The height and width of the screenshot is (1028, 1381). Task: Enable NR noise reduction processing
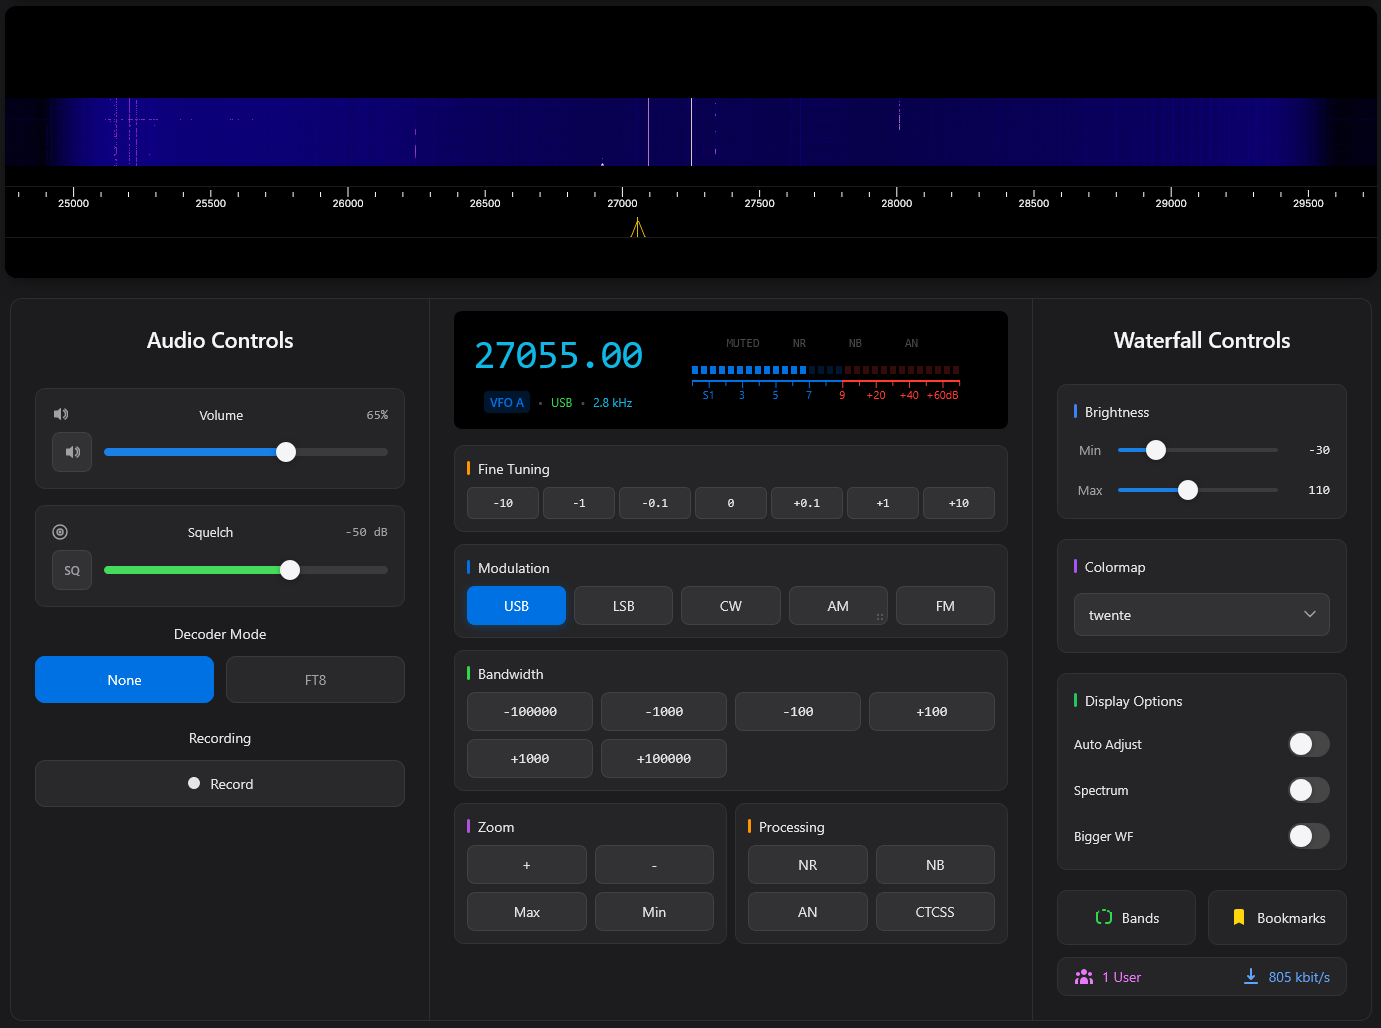[x=807, y=865]
